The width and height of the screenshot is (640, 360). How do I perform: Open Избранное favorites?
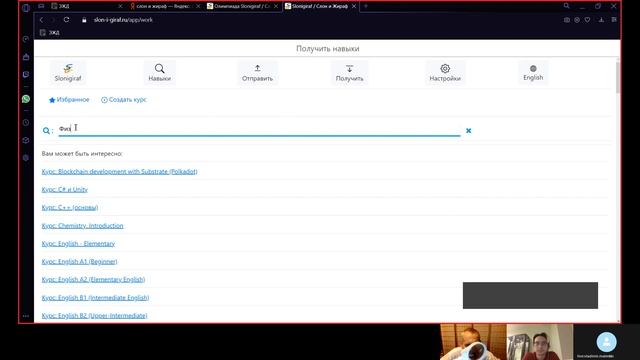click(x=69, y=100)
